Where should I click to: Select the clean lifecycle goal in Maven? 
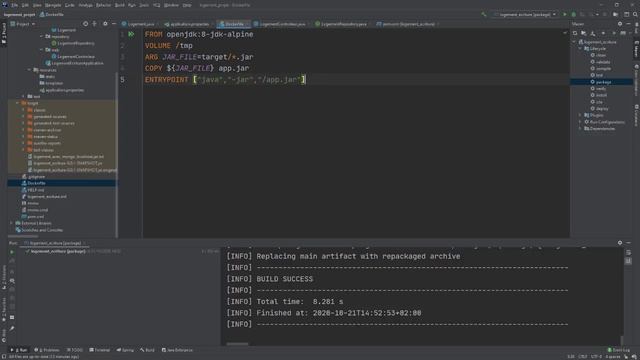601,55
